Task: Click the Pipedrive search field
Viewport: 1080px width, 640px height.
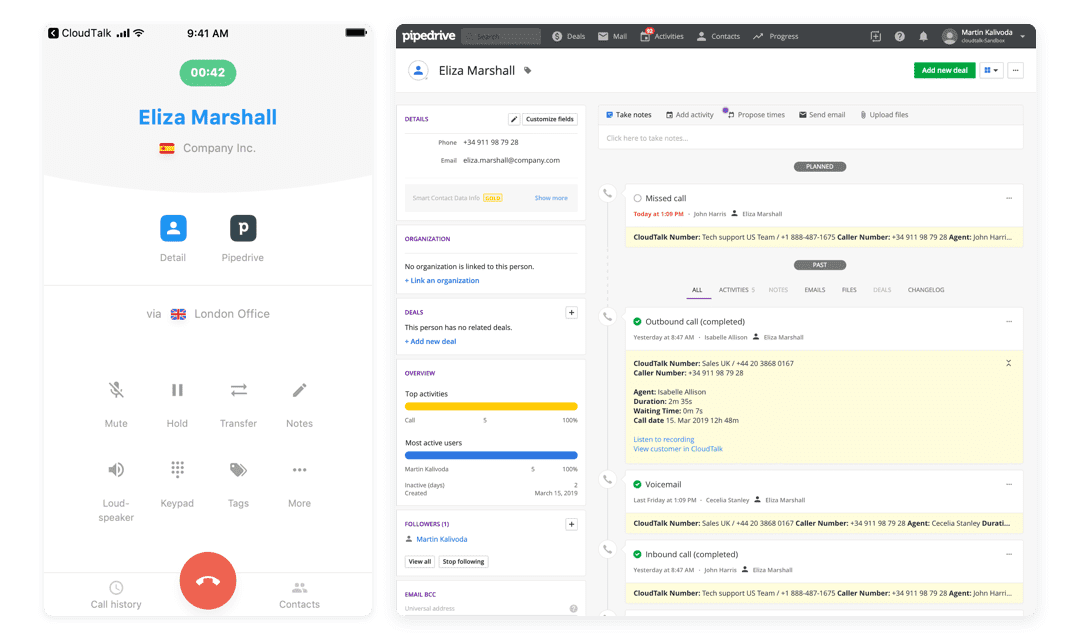Action: (x=501, y=37)
